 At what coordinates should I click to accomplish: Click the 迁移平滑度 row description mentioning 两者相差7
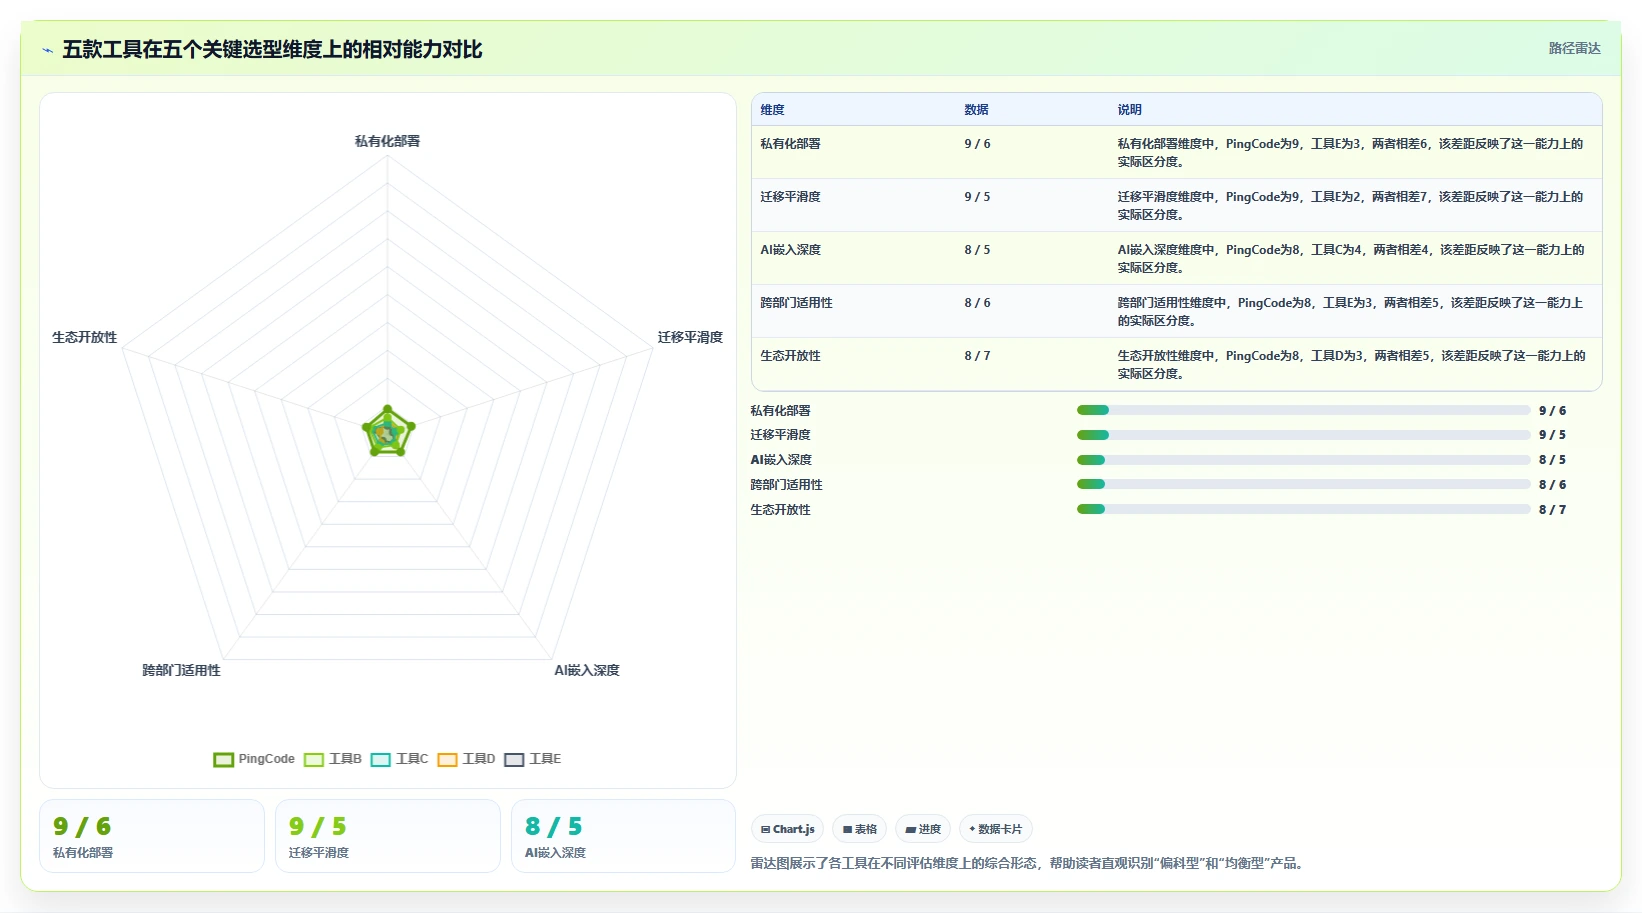(x=1350, y=205)
